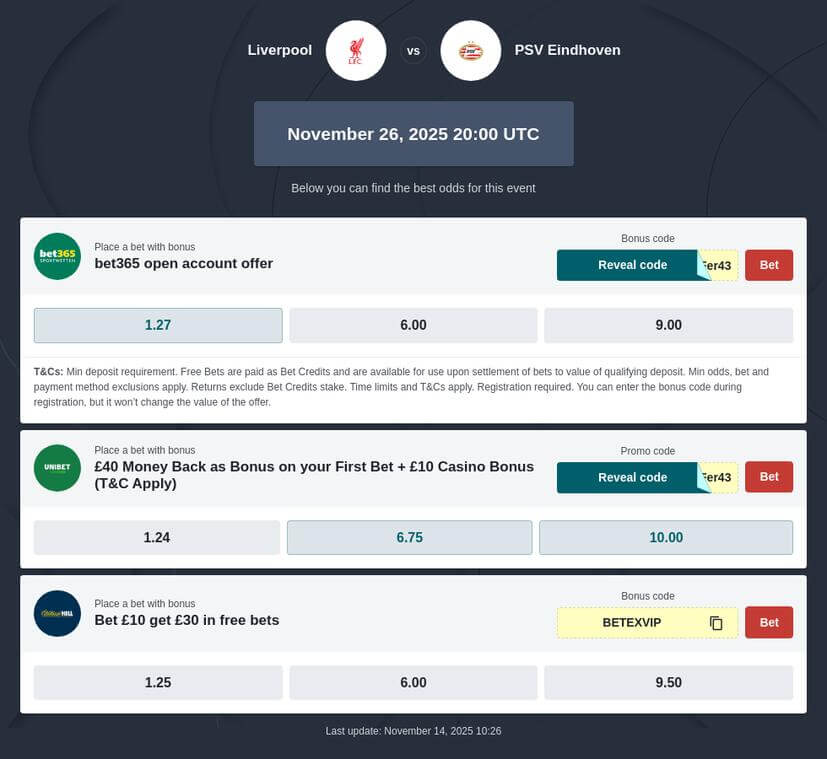Select bet365 away win odds 9.00
827x759 pixels.
click(x=668, y=325)
